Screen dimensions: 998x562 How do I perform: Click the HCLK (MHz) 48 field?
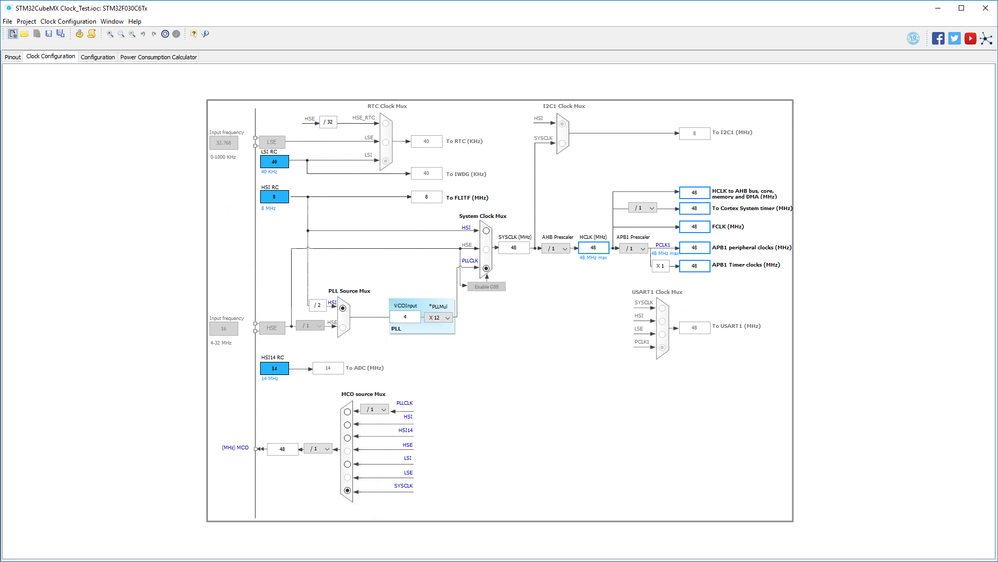(593, 248)
